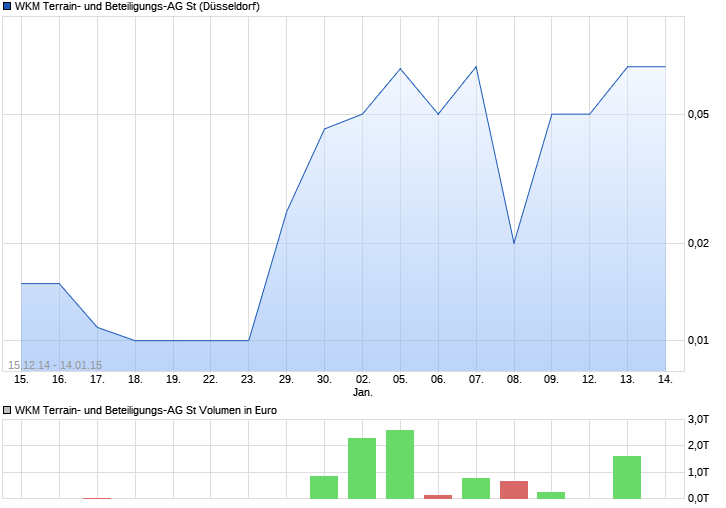Screen dimensions: 726x508
Task: Click the green volume bar for Jan 13
Action: (627, 477)
